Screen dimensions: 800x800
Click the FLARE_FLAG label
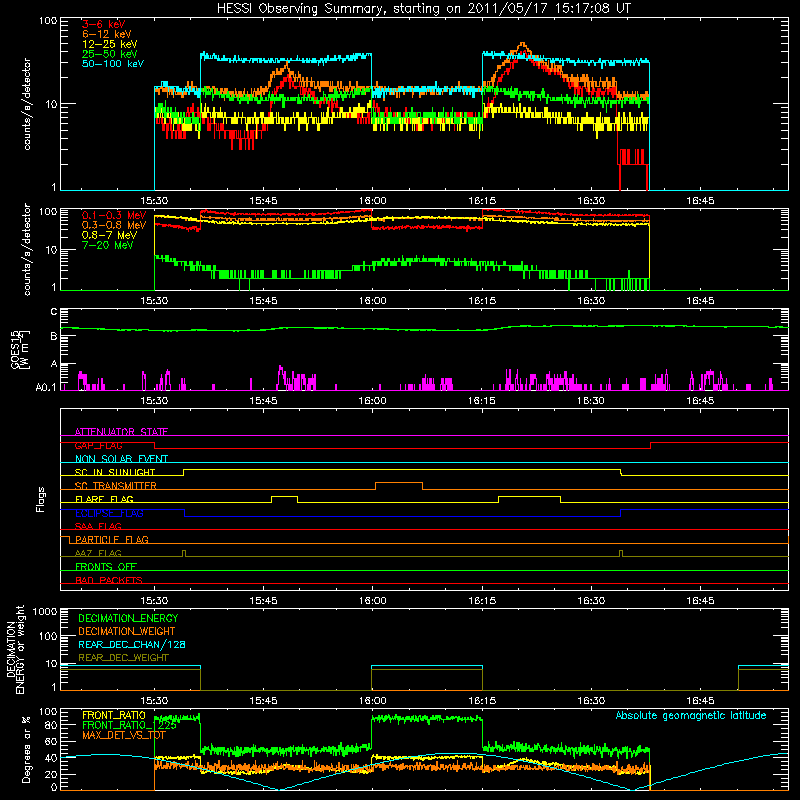click(104, 499)
